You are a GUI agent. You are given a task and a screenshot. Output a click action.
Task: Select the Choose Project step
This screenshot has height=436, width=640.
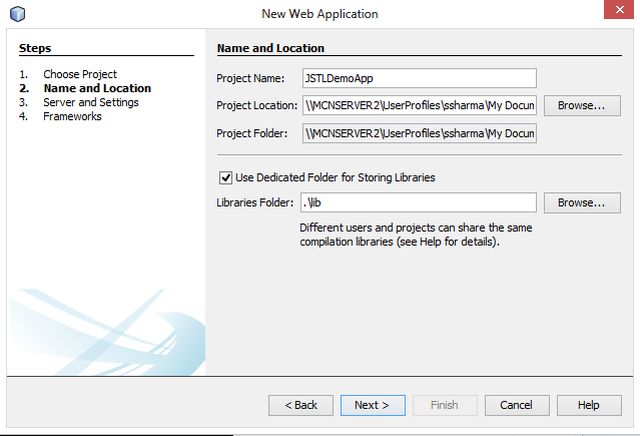click(79, 74)
